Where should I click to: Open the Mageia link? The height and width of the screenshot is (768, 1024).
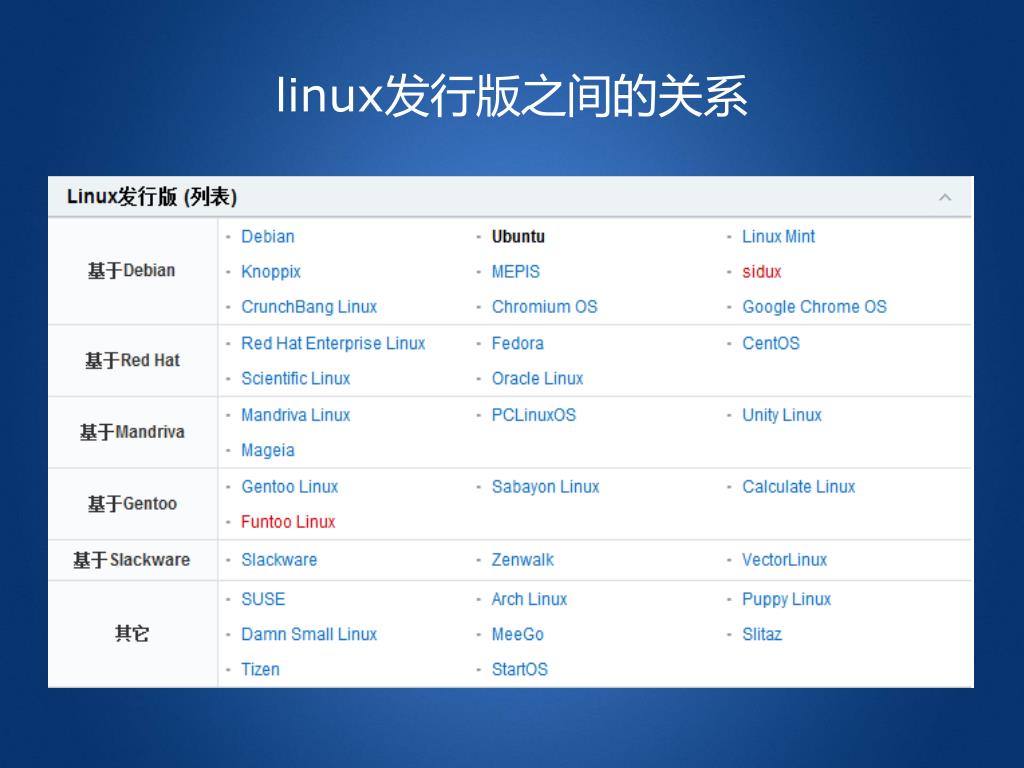(x=268, y=451)
